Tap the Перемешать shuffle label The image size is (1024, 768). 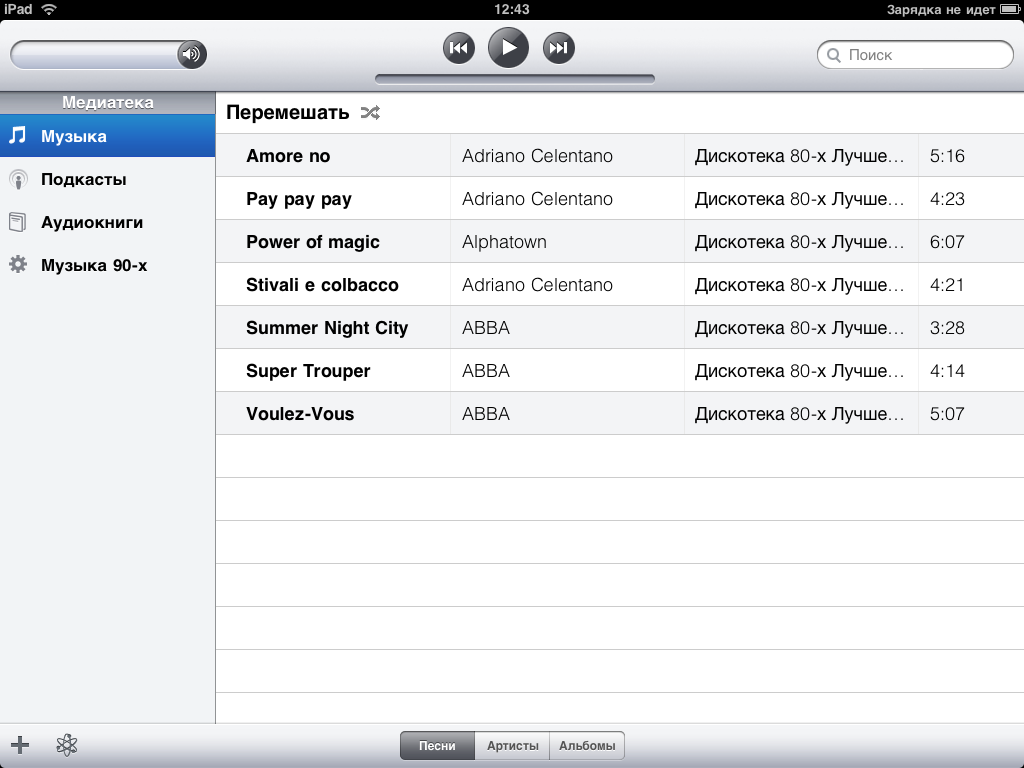tap(287, 113)
